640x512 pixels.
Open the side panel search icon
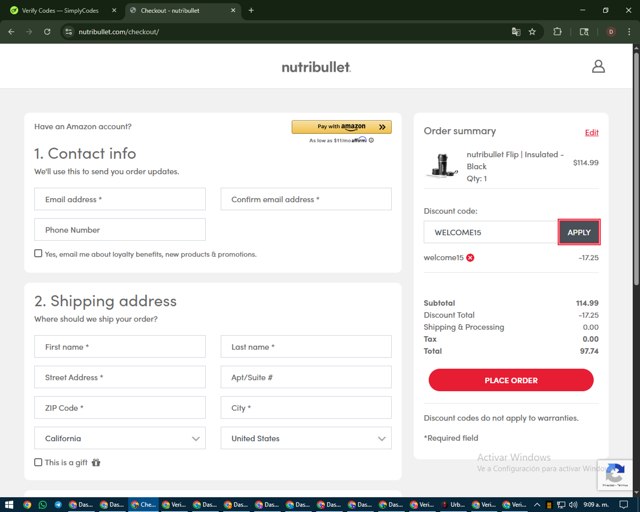[584, 32]
